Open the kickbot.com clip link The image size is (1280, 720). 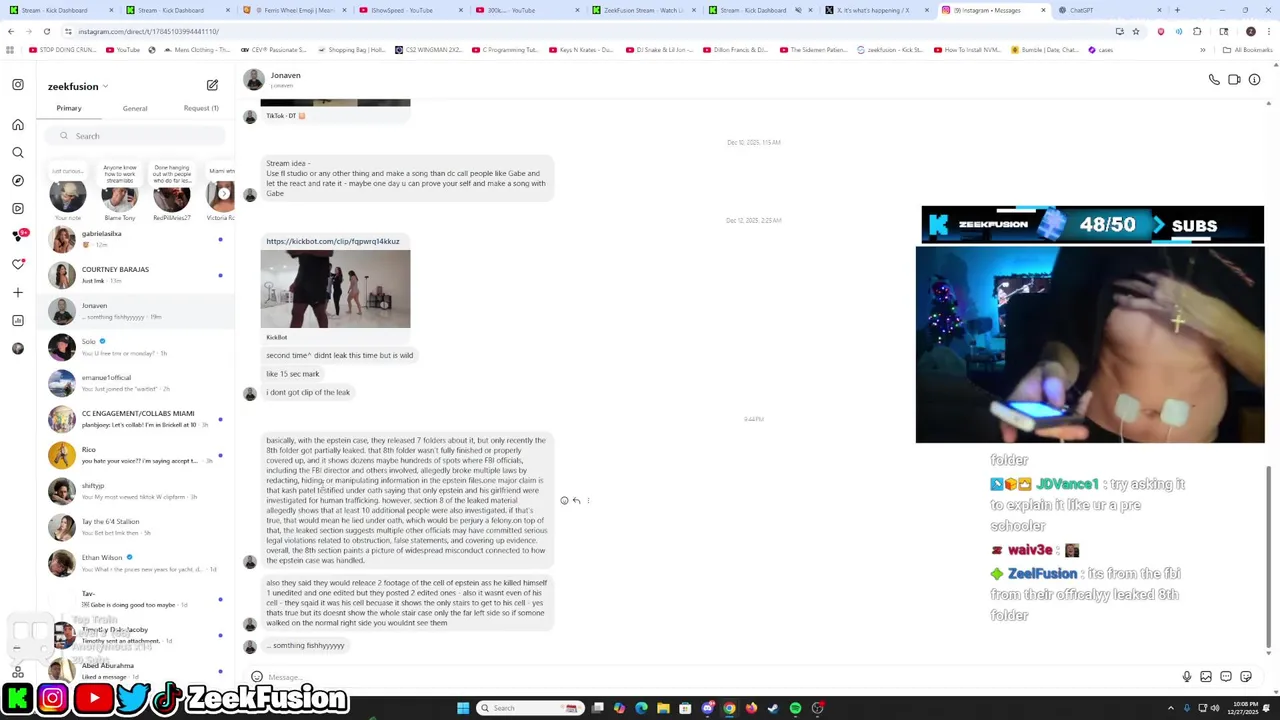332,241
